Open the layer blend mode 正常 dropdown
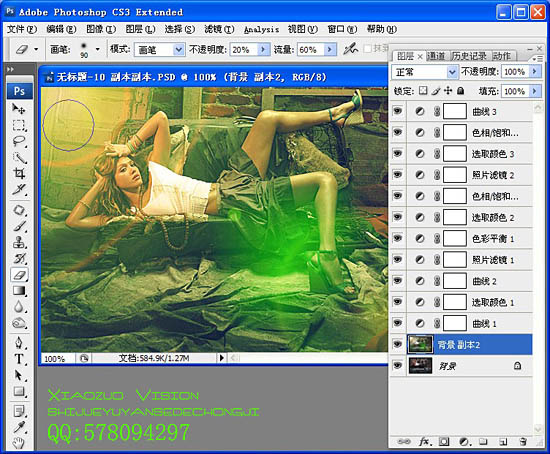 tap(452, 72)
